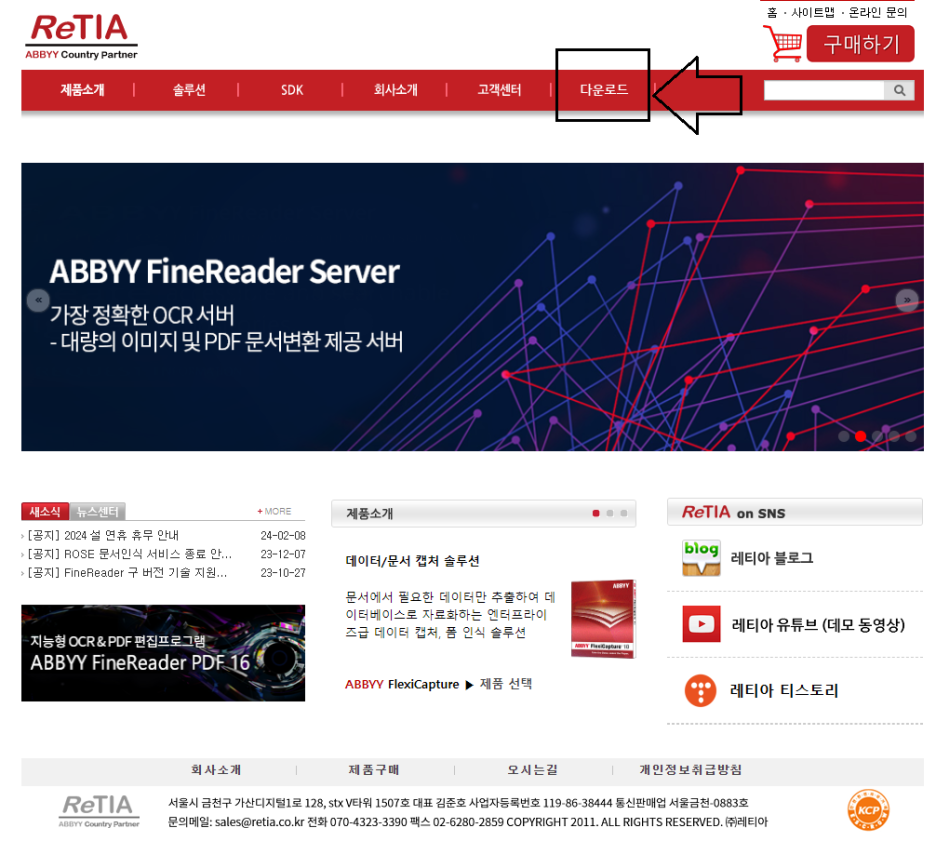Click the search magnifier icon
Viewport: 936px width, 868px height.
click(x=899, y=90)
